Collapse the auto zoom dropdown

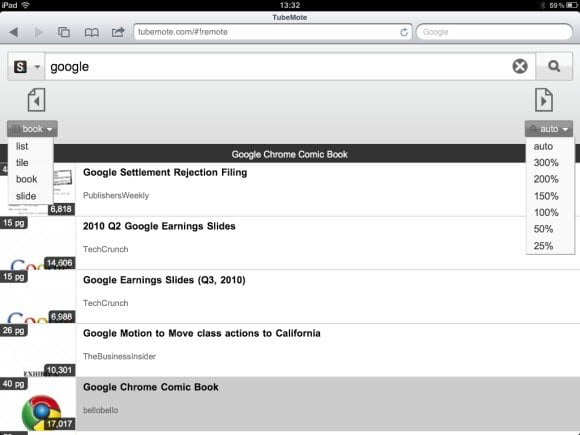coord(549,129)
